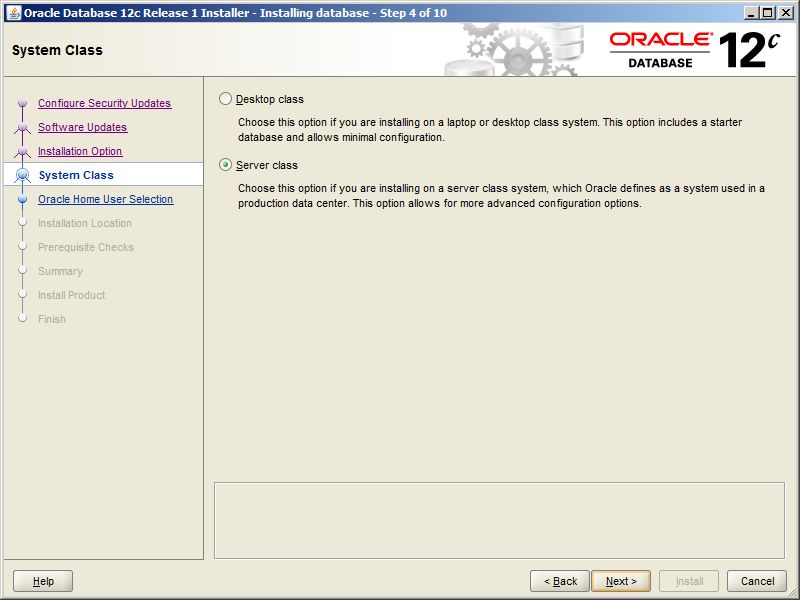Click the System Class step marker icon
The image size is (800, 600).
[22, 175]
